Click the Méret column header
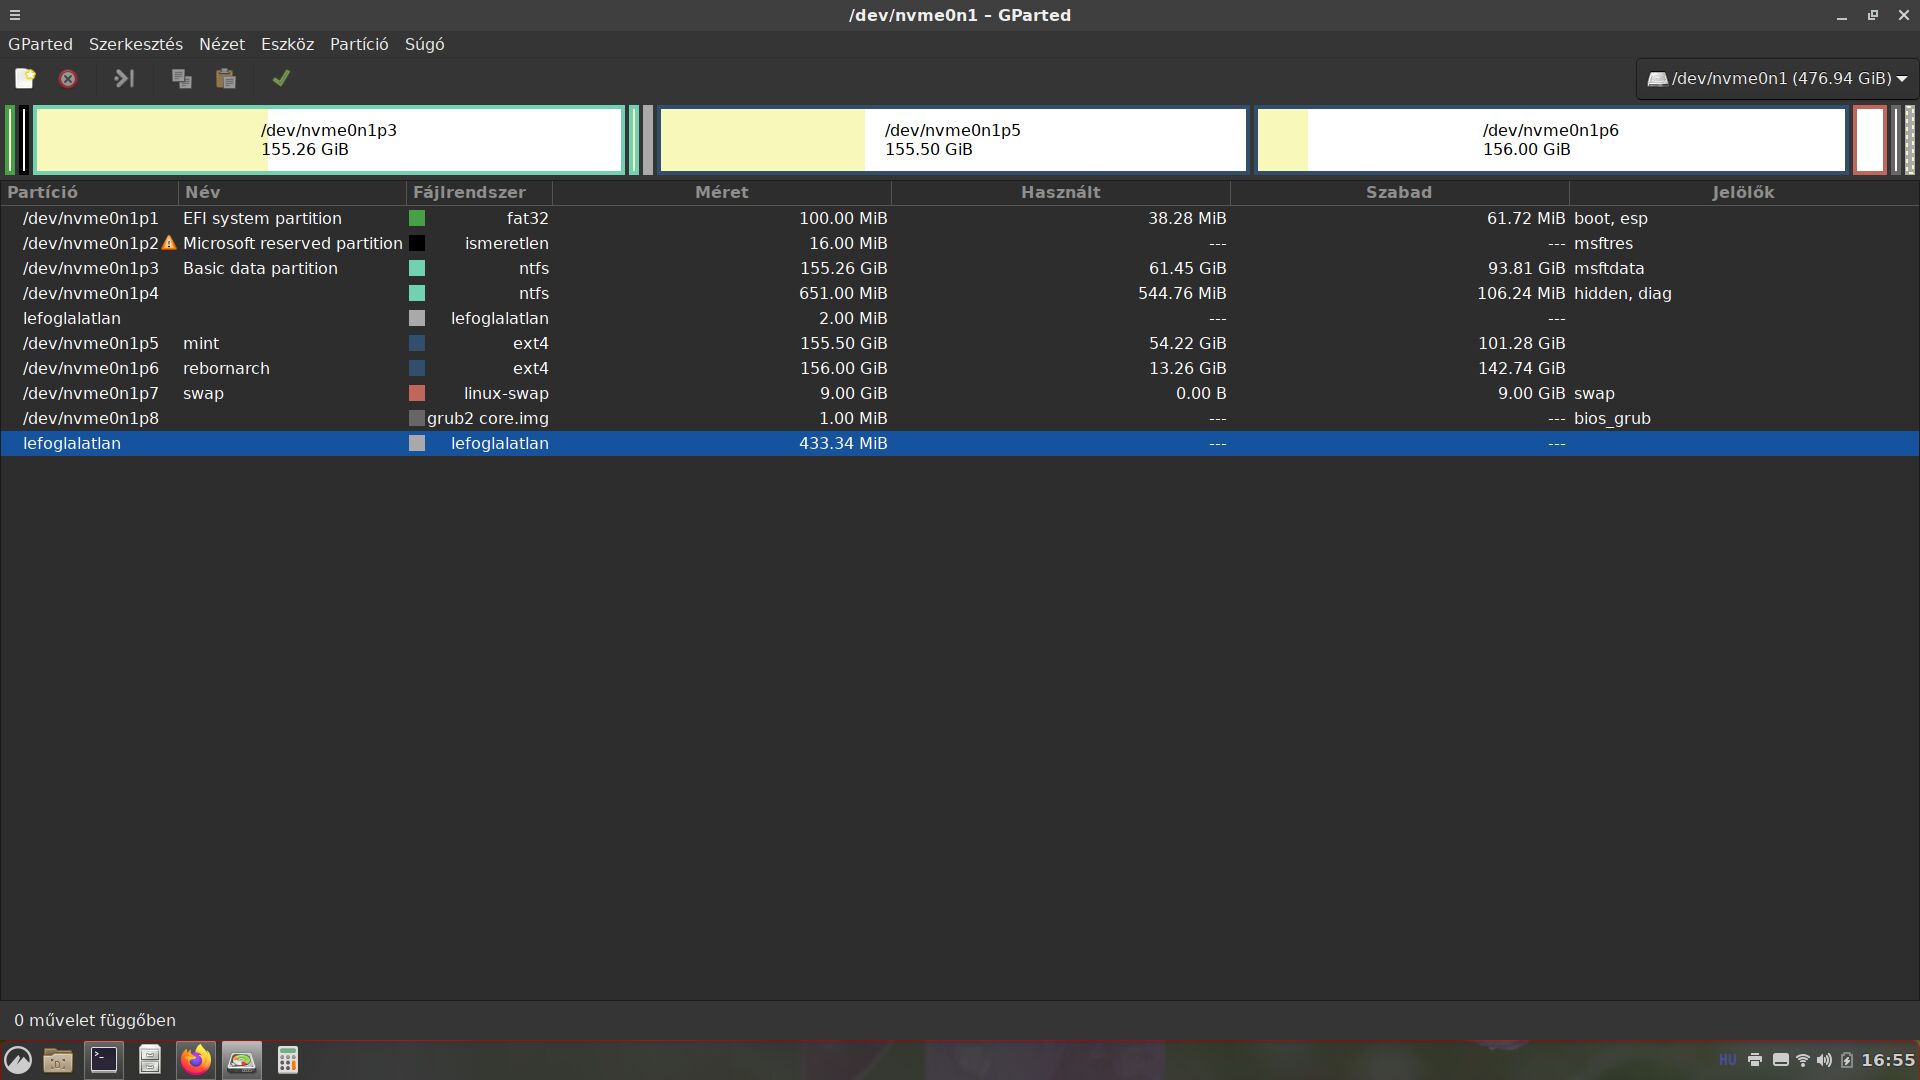 pyautogui.click(x=721, y=192)
